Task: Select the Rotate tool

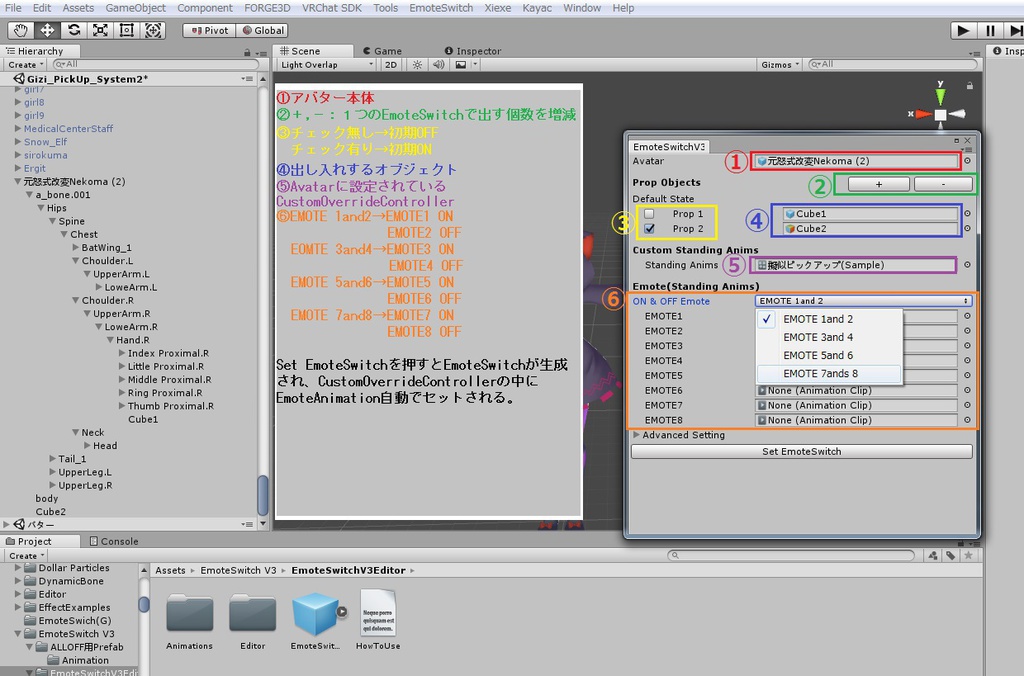Action: click(74, 31)
